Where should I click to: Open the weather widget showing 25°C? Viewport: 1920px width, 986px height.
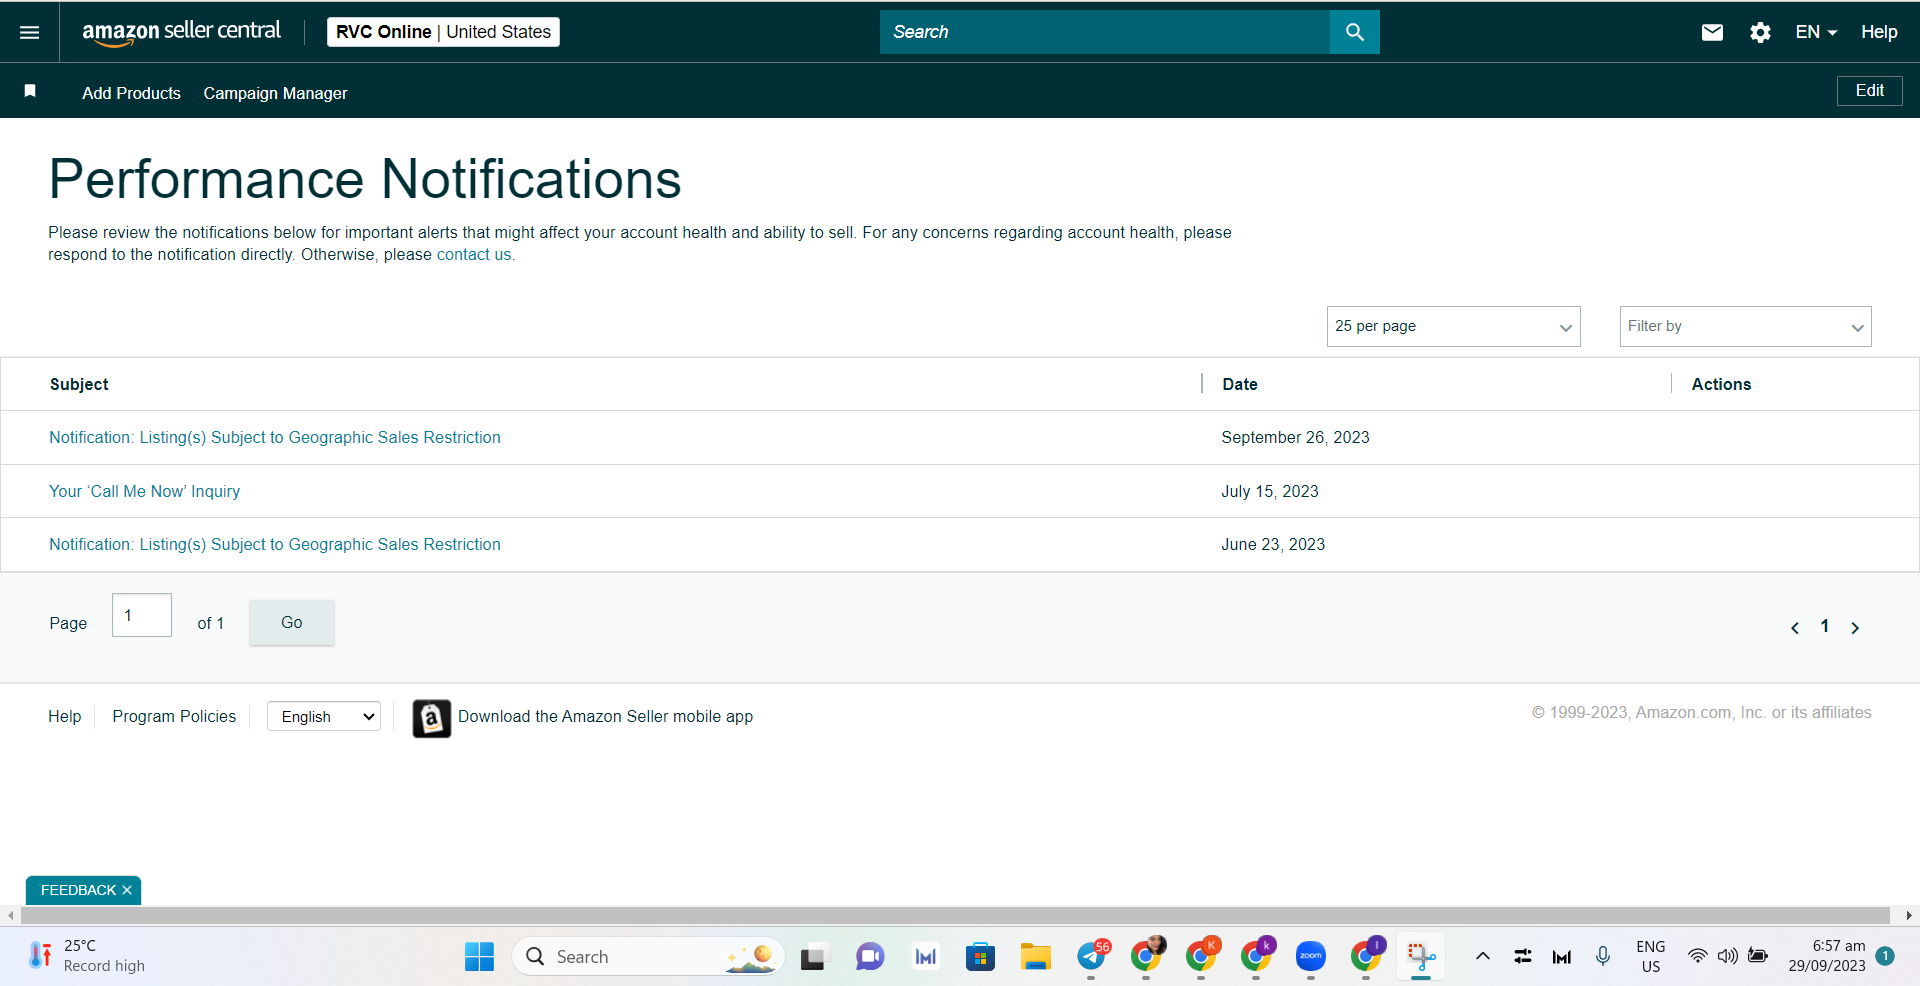88,956
